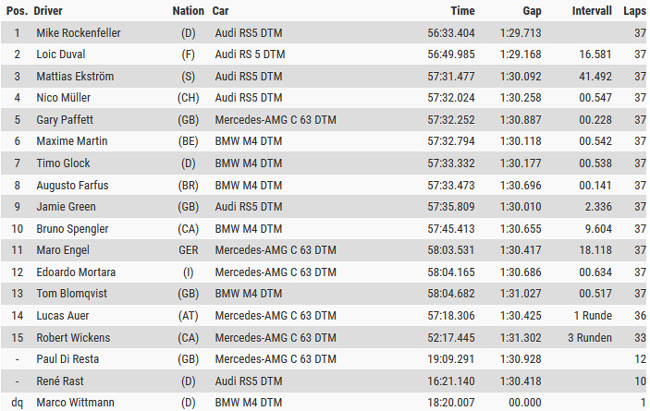The image size is (650, 411).
Task: Click on Paul Di Resta's name
Action: [x=68, y=359]
